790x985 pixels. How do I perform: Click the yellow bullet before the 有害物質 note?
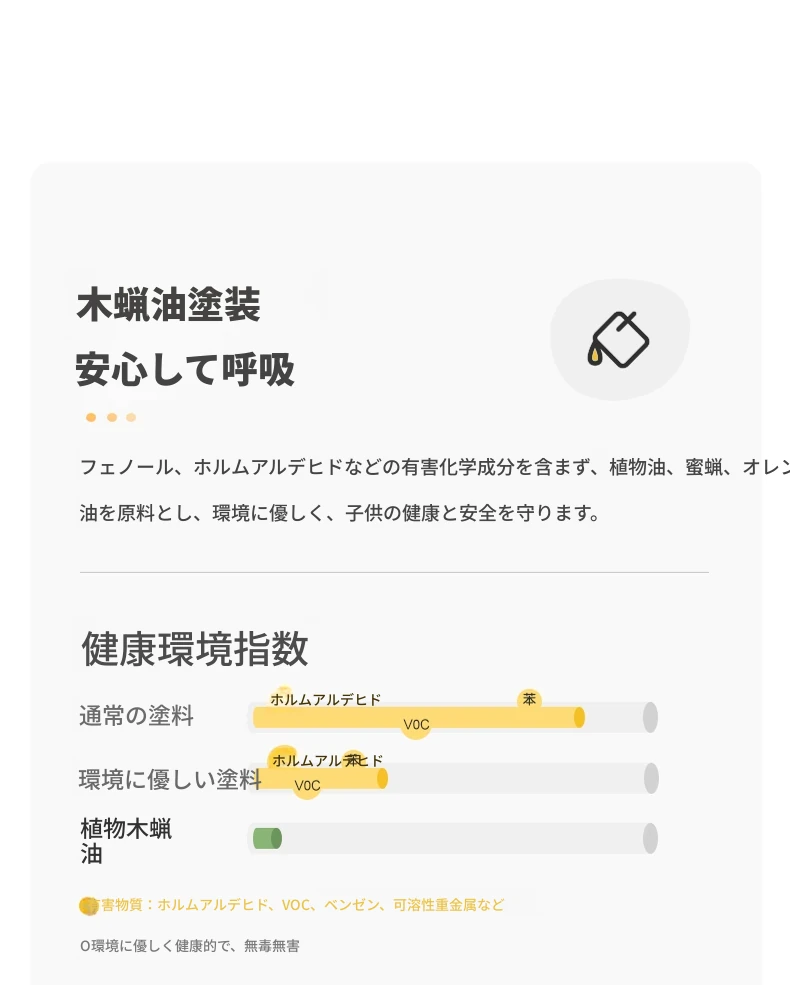(89, 906)
